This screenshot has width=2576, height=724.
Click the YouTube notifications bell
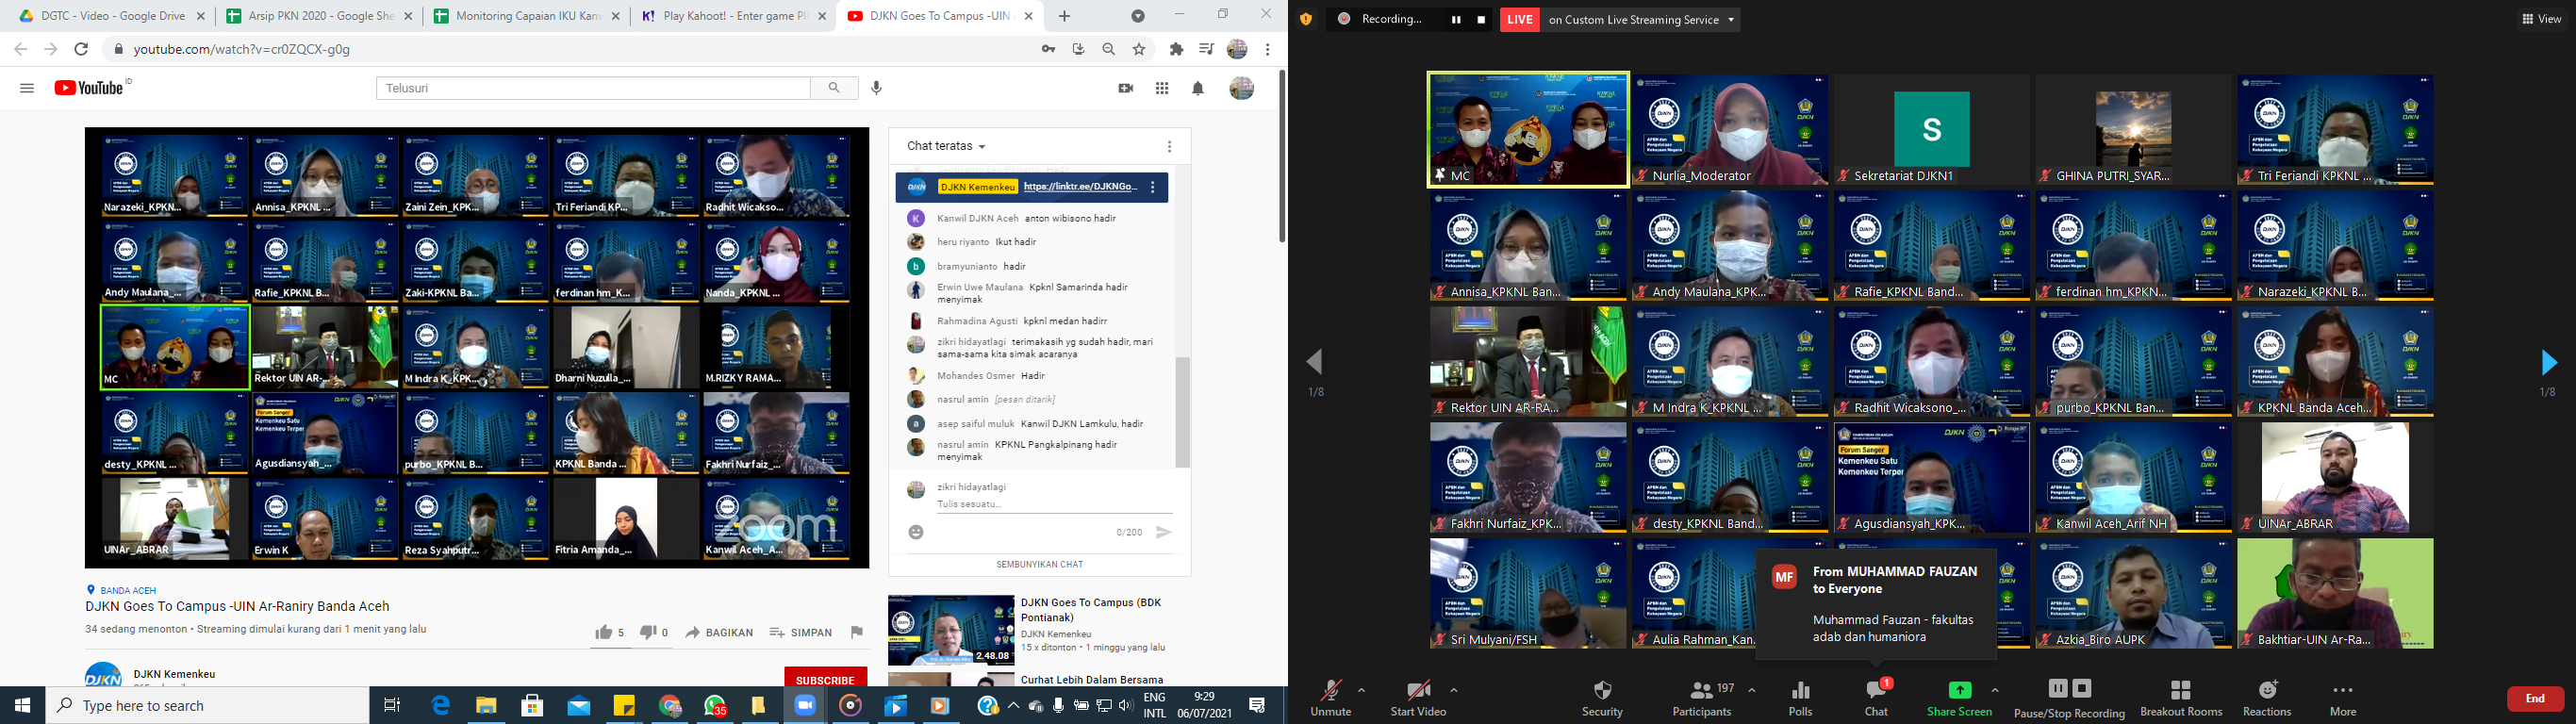[1197, 88]
